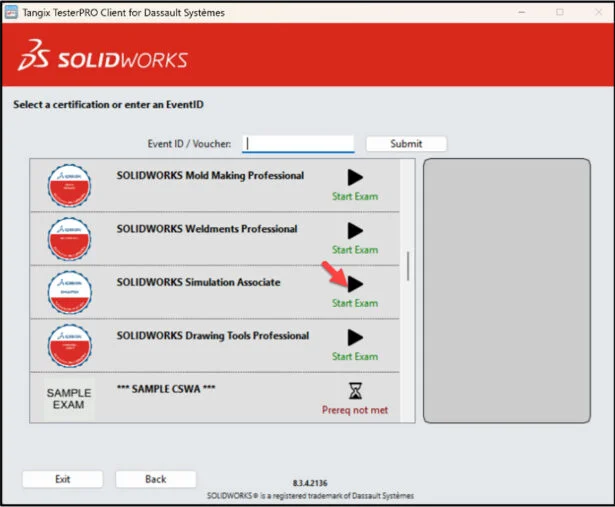615x507 pixels.
Task: Click the Prereq not met label
Action: tap(354, 410)
